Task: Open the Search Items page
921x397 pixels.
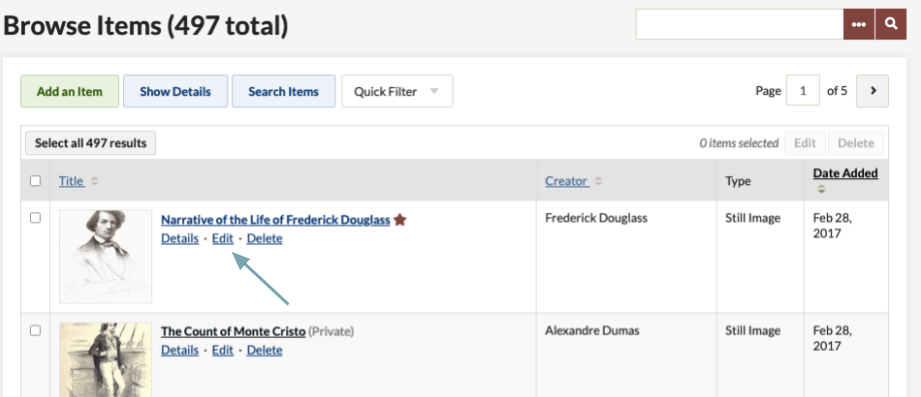Action: [284, 91]
